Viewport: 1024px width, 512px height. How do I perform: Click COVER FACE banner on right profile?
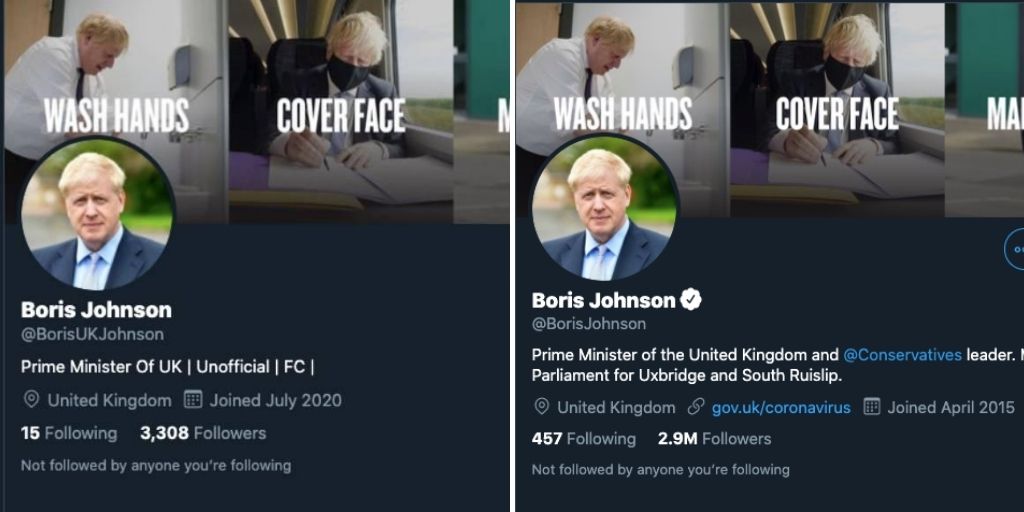[837, 114]
